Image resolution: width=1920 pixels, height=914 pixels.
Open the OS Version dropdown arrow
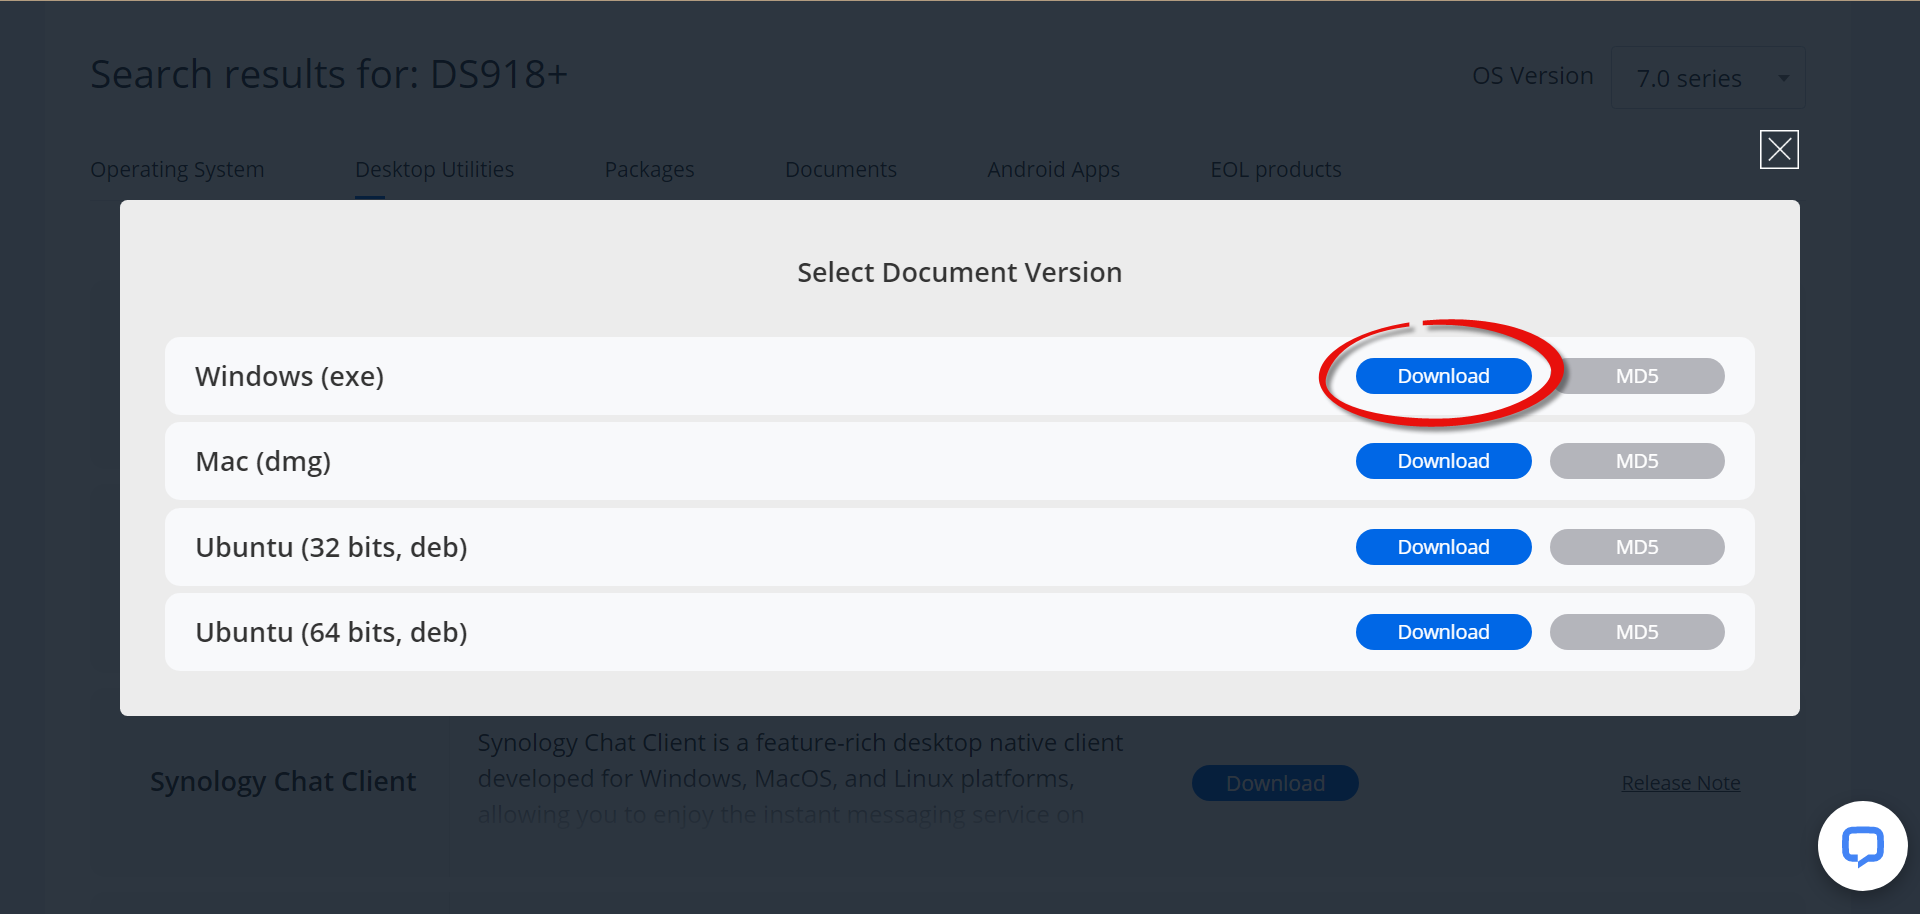pos(1784,77)
